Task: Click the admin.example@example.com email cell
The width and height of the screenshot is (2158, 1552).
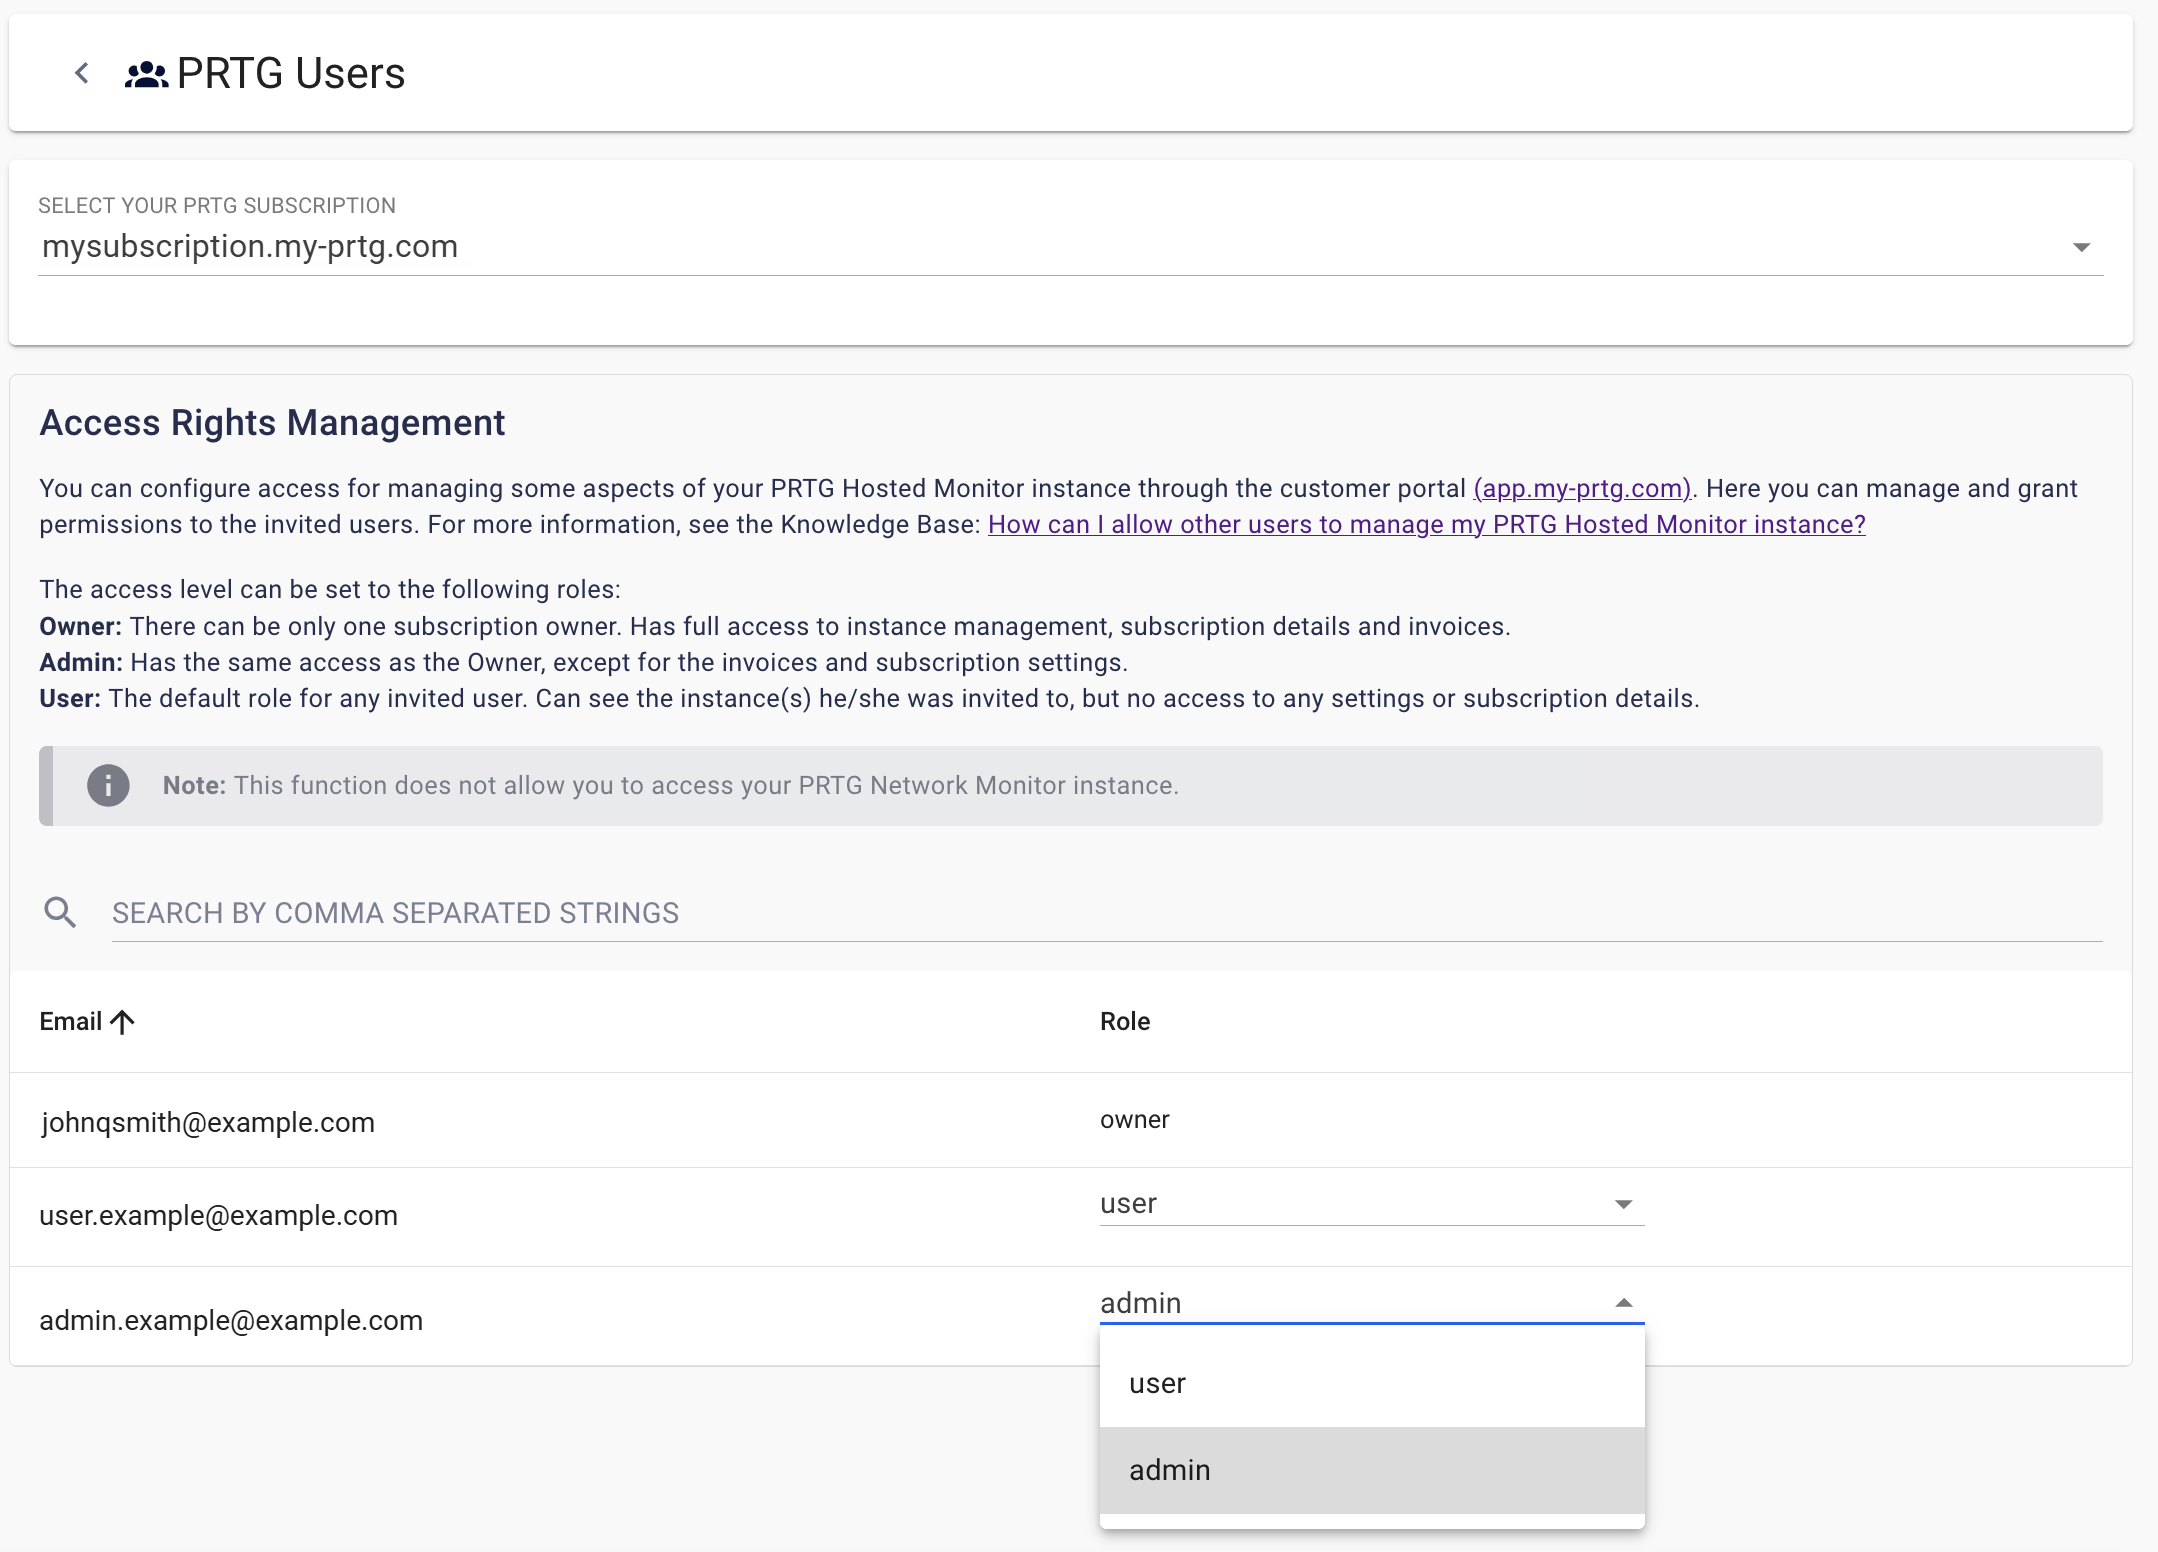Action: (x=231, y=1321)
